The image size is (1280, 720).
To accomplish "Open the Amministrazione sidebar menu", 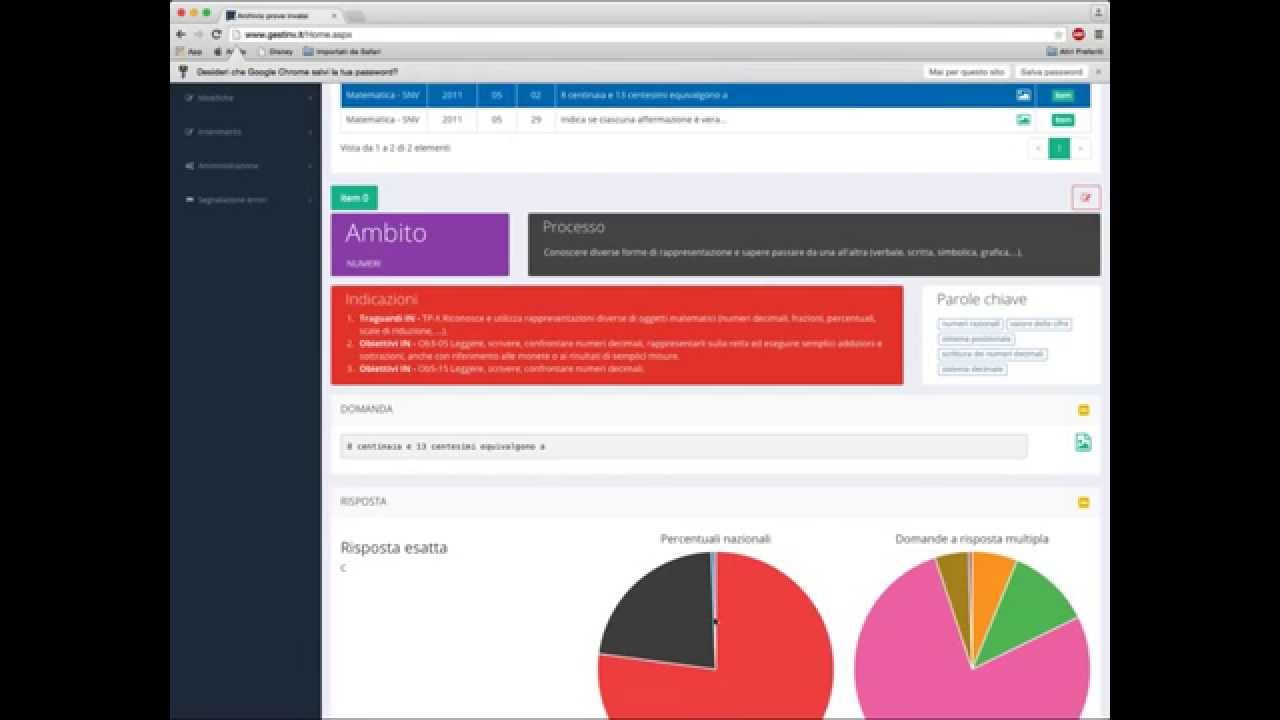I will tap(246, 166).
